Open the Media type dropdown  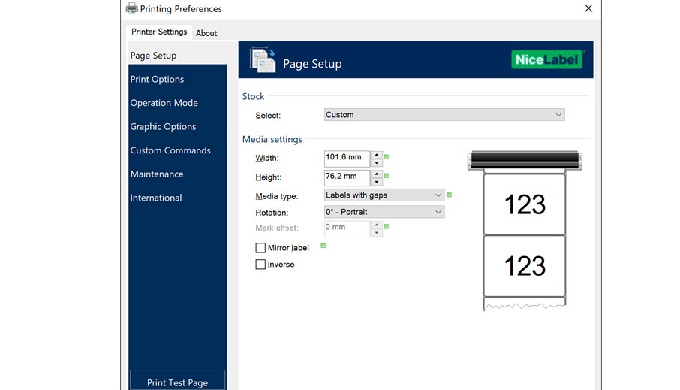pyautogui.click(x=384, y=195)
